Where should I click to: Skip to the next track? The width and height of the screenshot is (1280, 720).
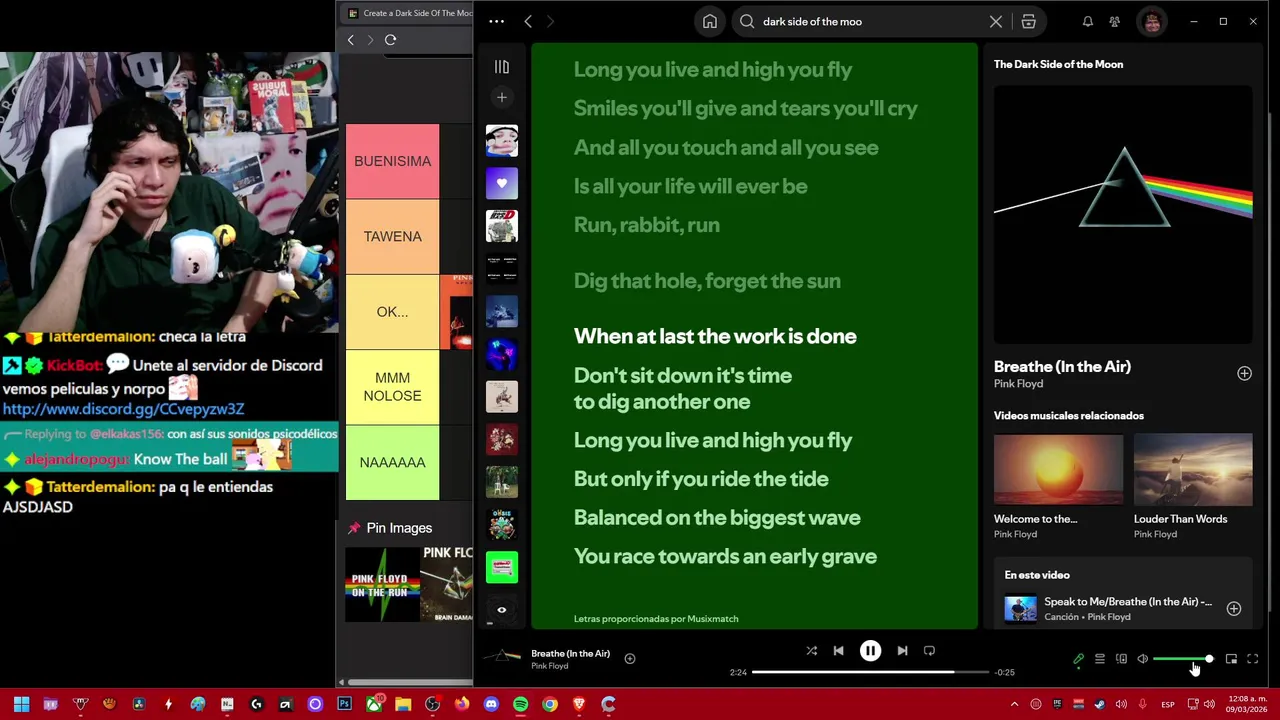[x=903, y=651]
